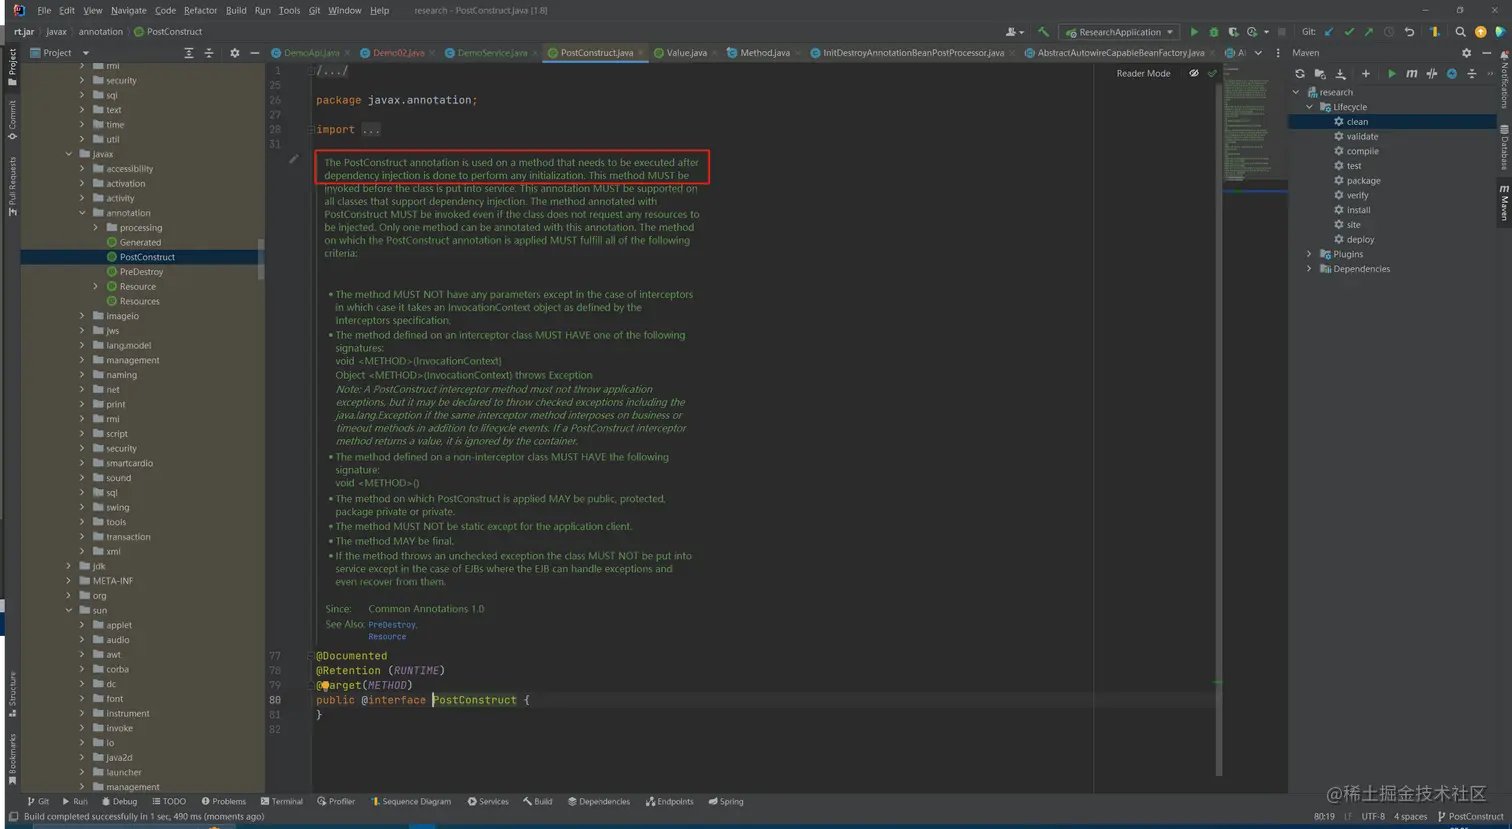Expand the Maven Dependencies node
Viewport: 1512px width, 829px height.
pos(1310,269)
